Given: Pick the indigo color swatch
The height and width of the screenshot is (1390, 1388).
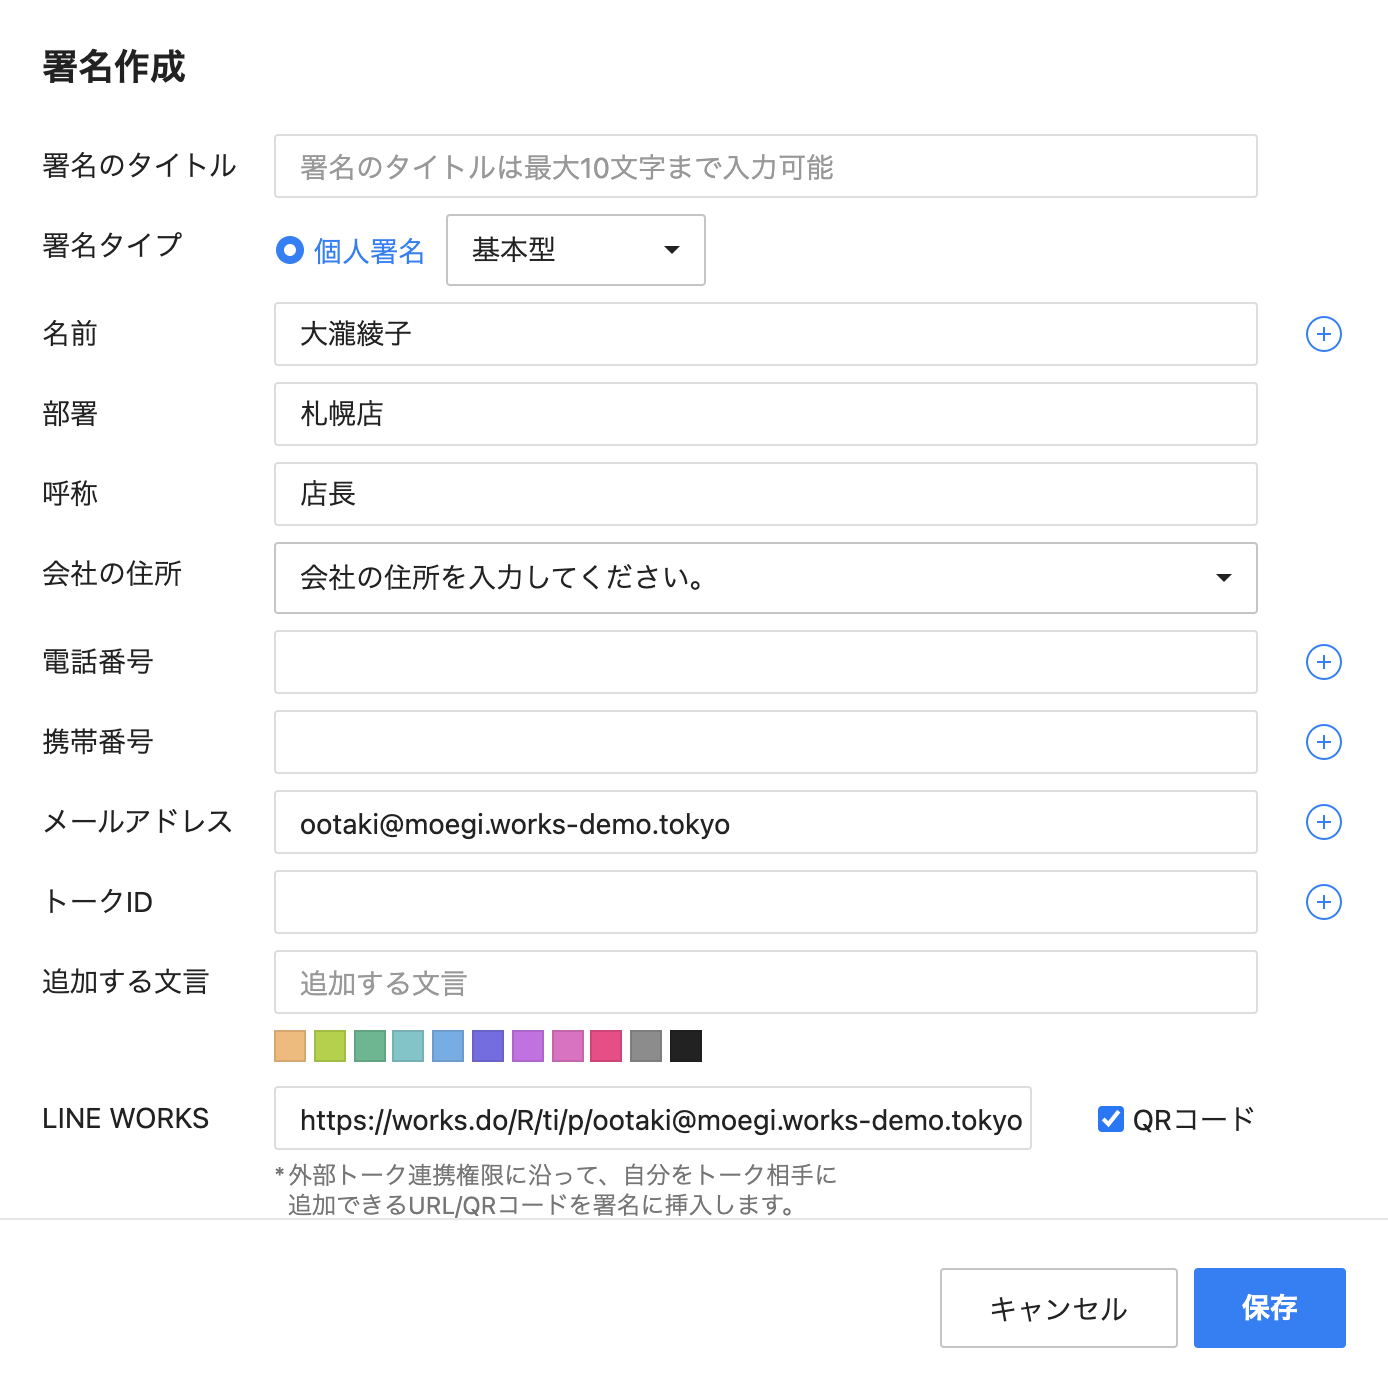Looking at the screenshot, I should coord(488,1046).
